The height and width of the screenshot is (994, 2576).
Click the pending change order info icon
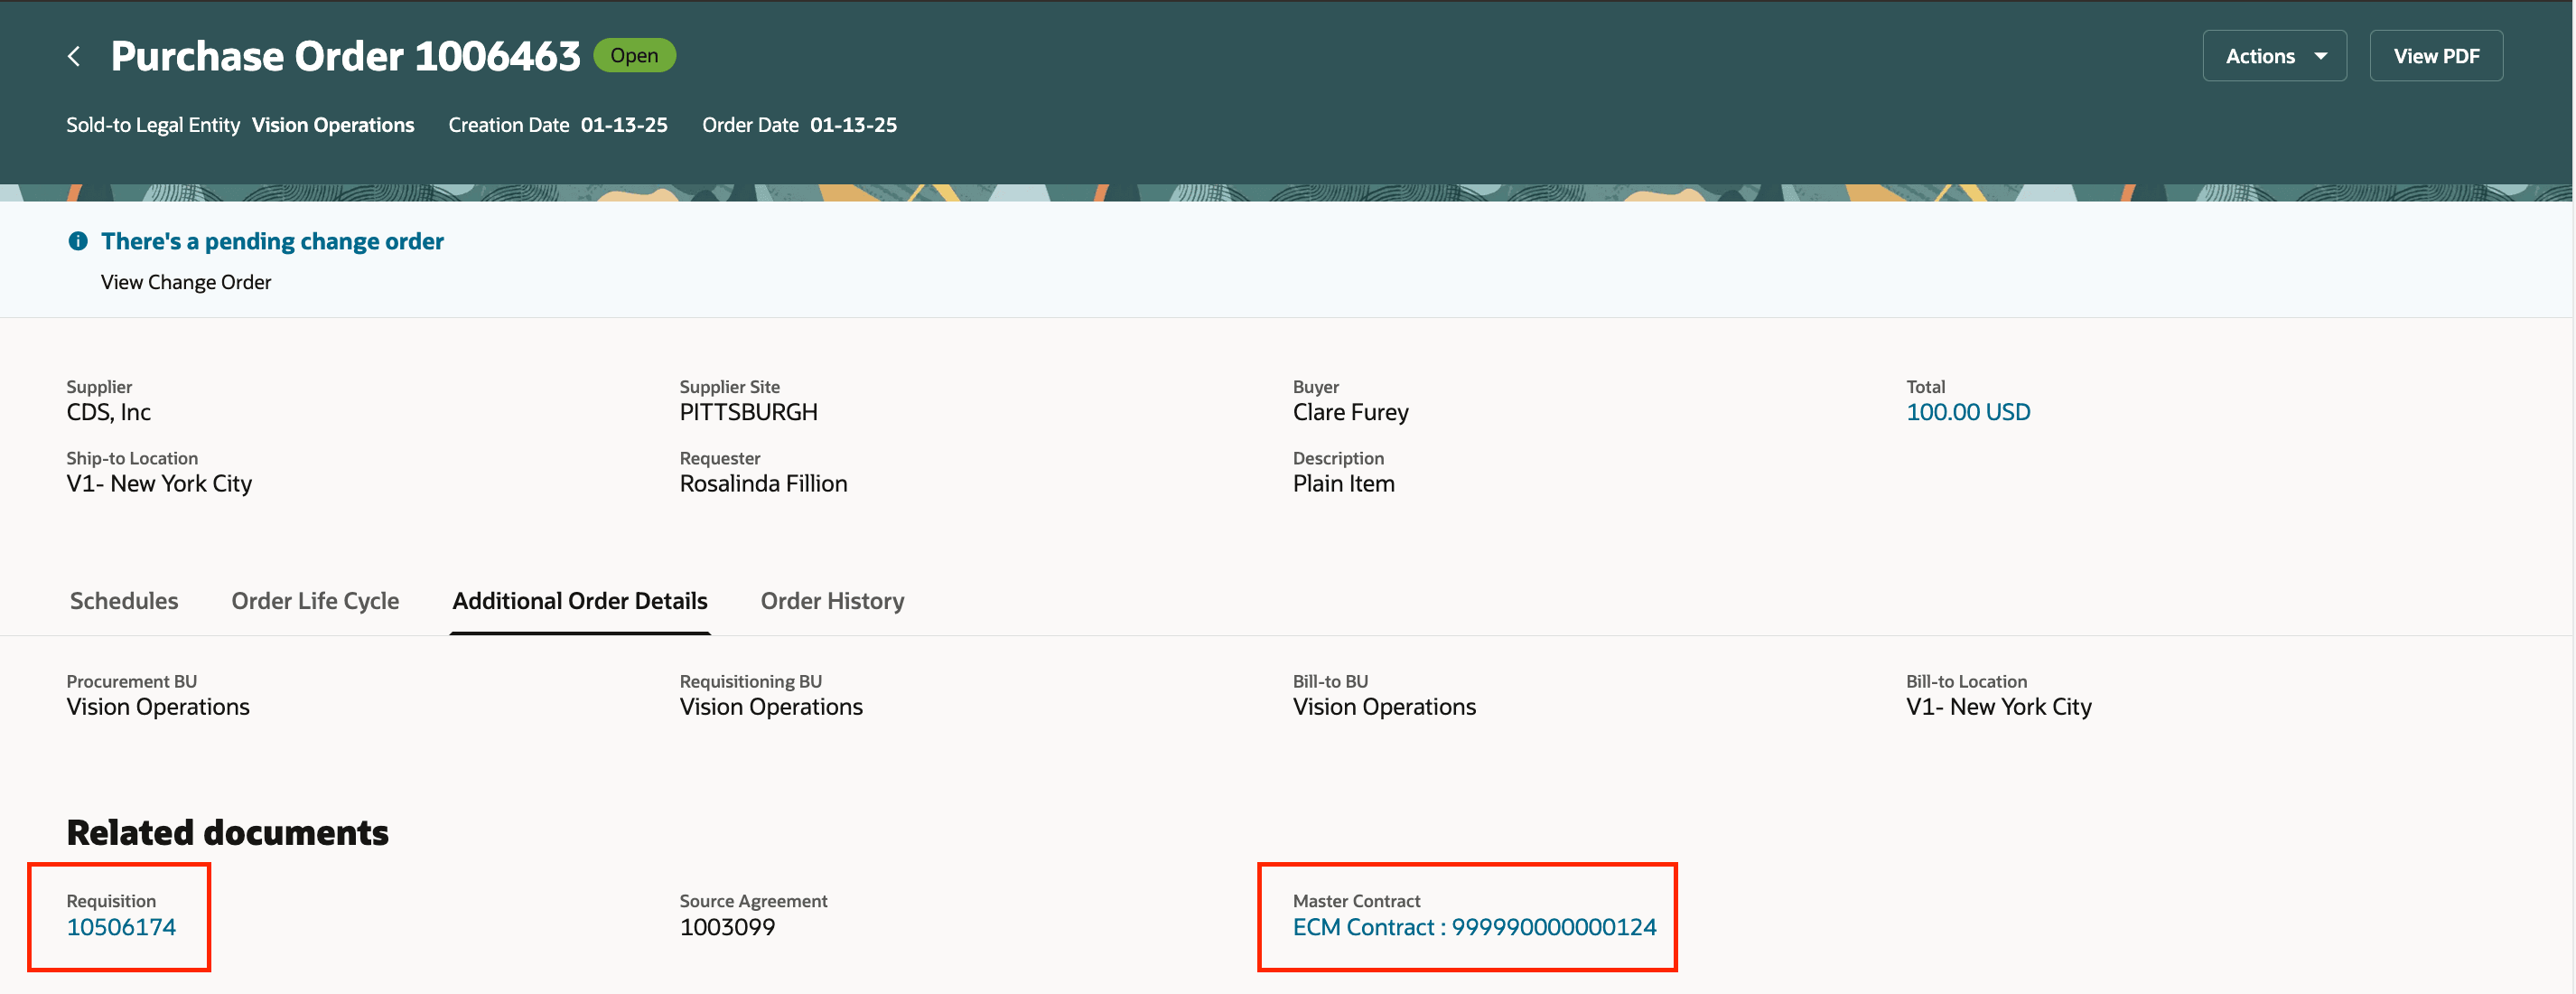[x=77, y=241]
